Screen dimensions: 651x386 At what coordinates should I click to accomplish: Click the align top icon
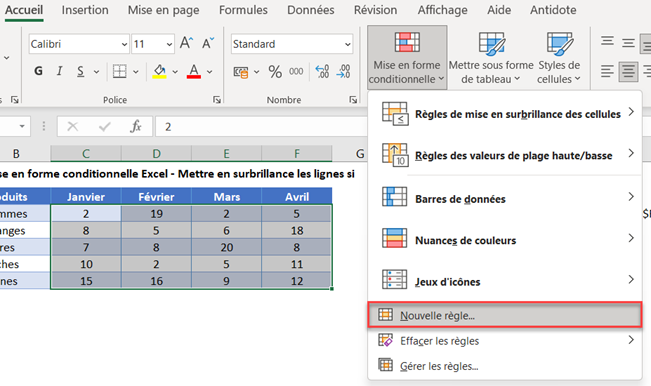click(607, 42)
